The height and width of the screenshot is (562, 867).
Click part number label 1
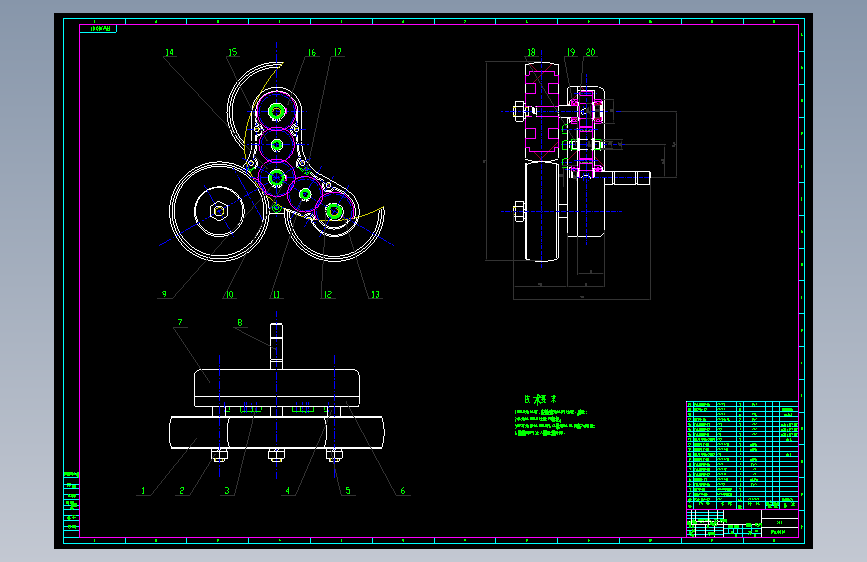pyautogui.click(x=143, y=490)
